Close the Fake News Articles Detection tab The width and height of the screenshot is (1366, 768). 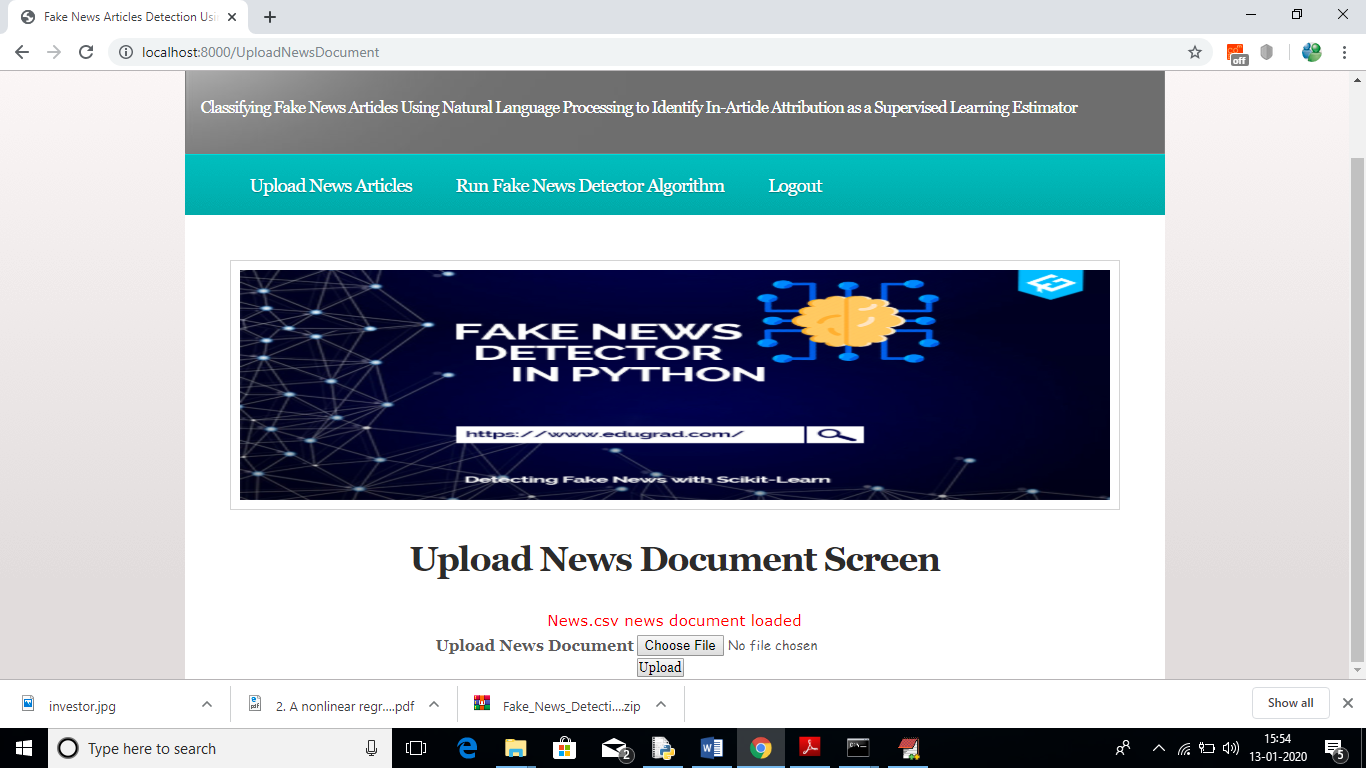click(232, 17)
